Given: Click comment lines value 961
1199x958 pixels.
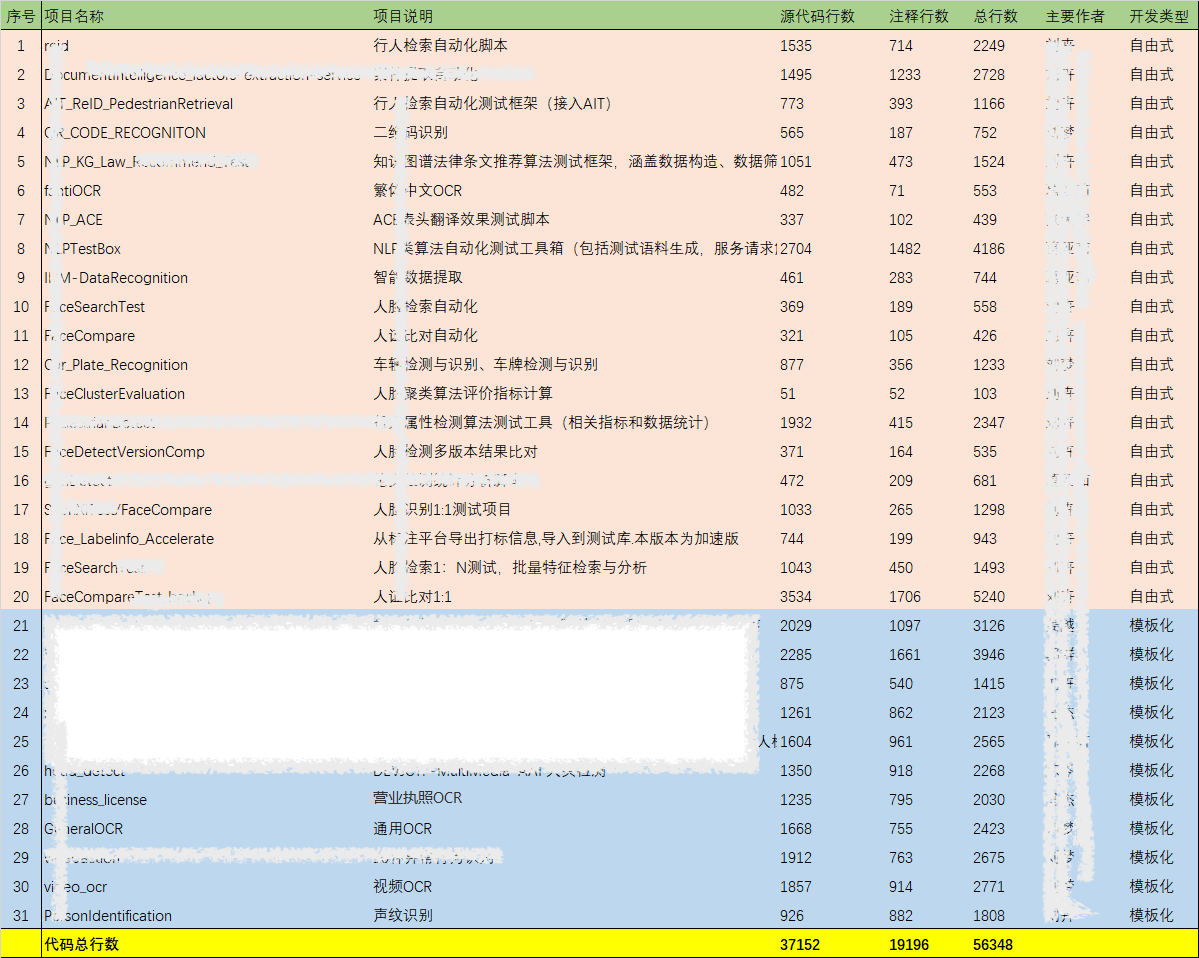Looking at the screenshot, I should pyautogui.click(x=901, y=743).
